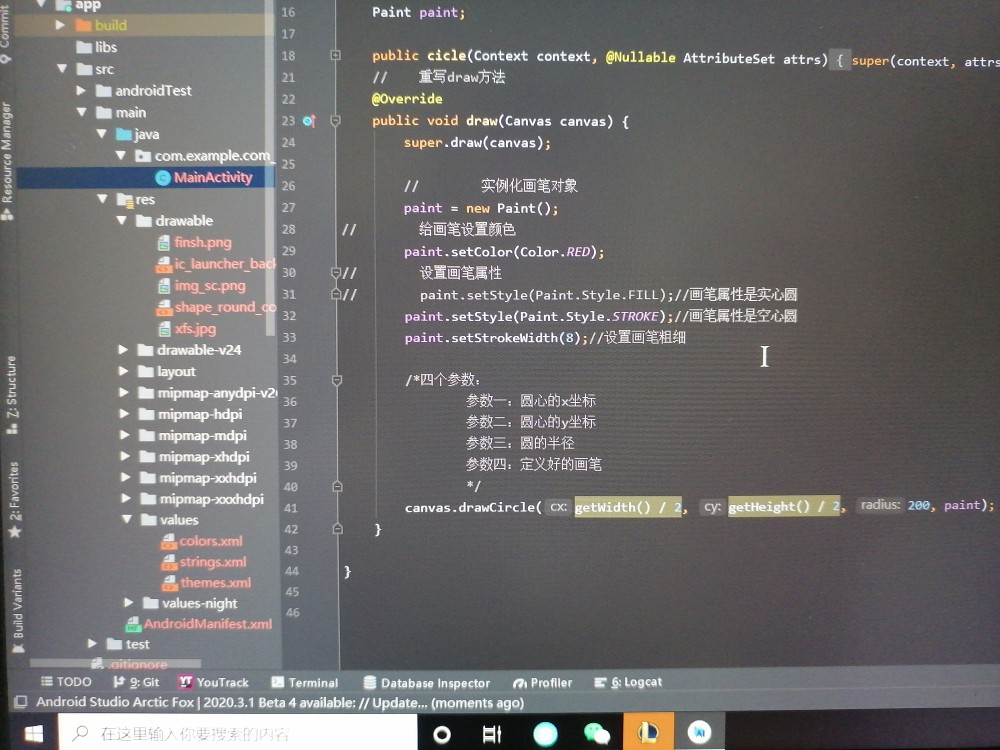Fold the block comment at line 35
1000x750 pixels.
337,381
